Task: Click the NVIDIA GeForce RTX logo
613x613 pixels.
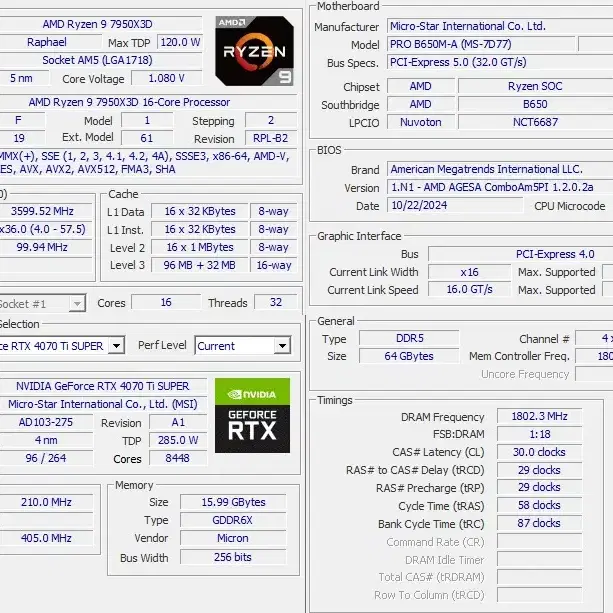Action: pyautogui.click(x=253, y=415)
